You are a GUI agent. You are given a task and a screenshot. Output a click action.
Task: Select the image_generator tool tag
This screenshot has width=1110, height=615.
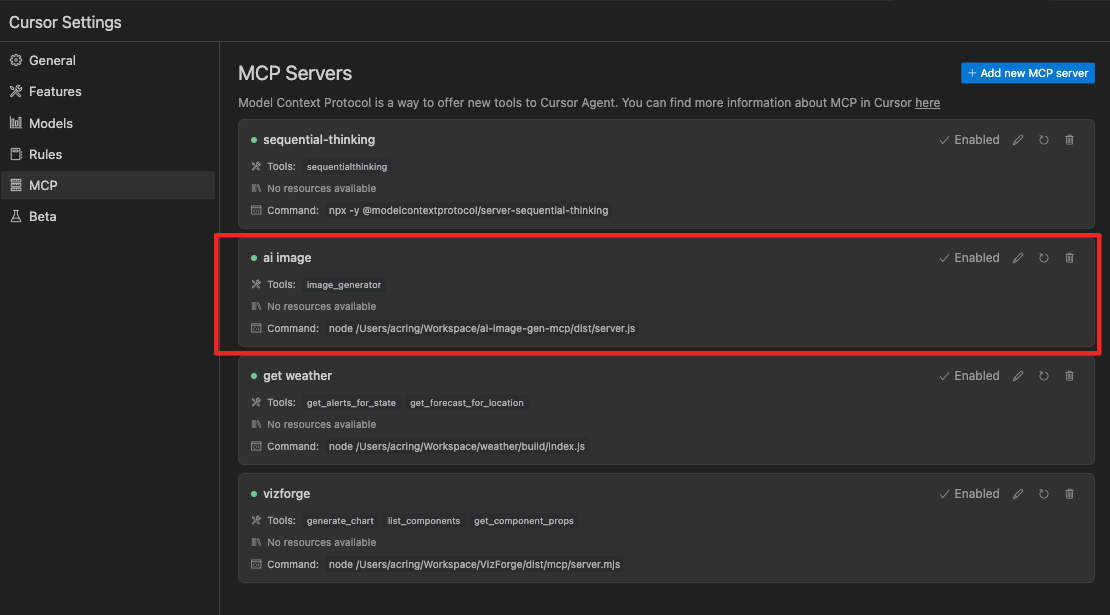click(343, 285)
